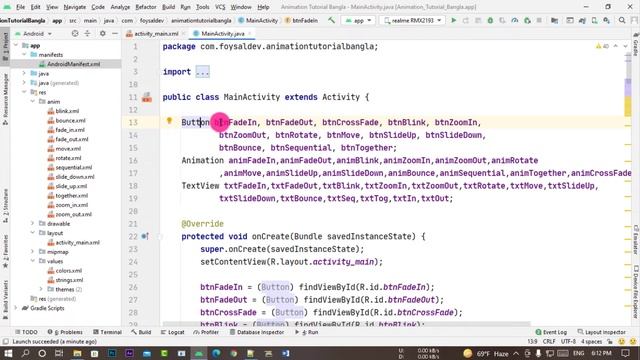
Task: Toggle the Resource Manager side panel
Action: (x=5, y=99)
